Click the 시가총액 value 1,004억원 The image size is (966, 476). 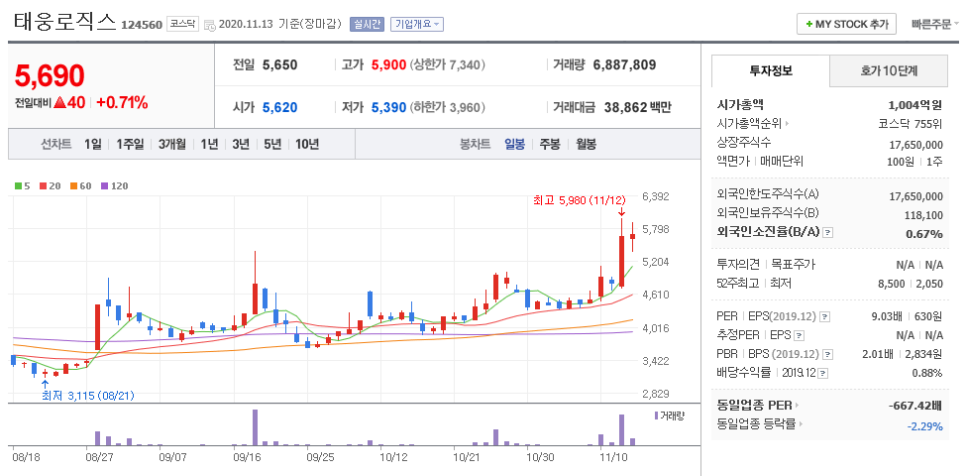(915, 105)
